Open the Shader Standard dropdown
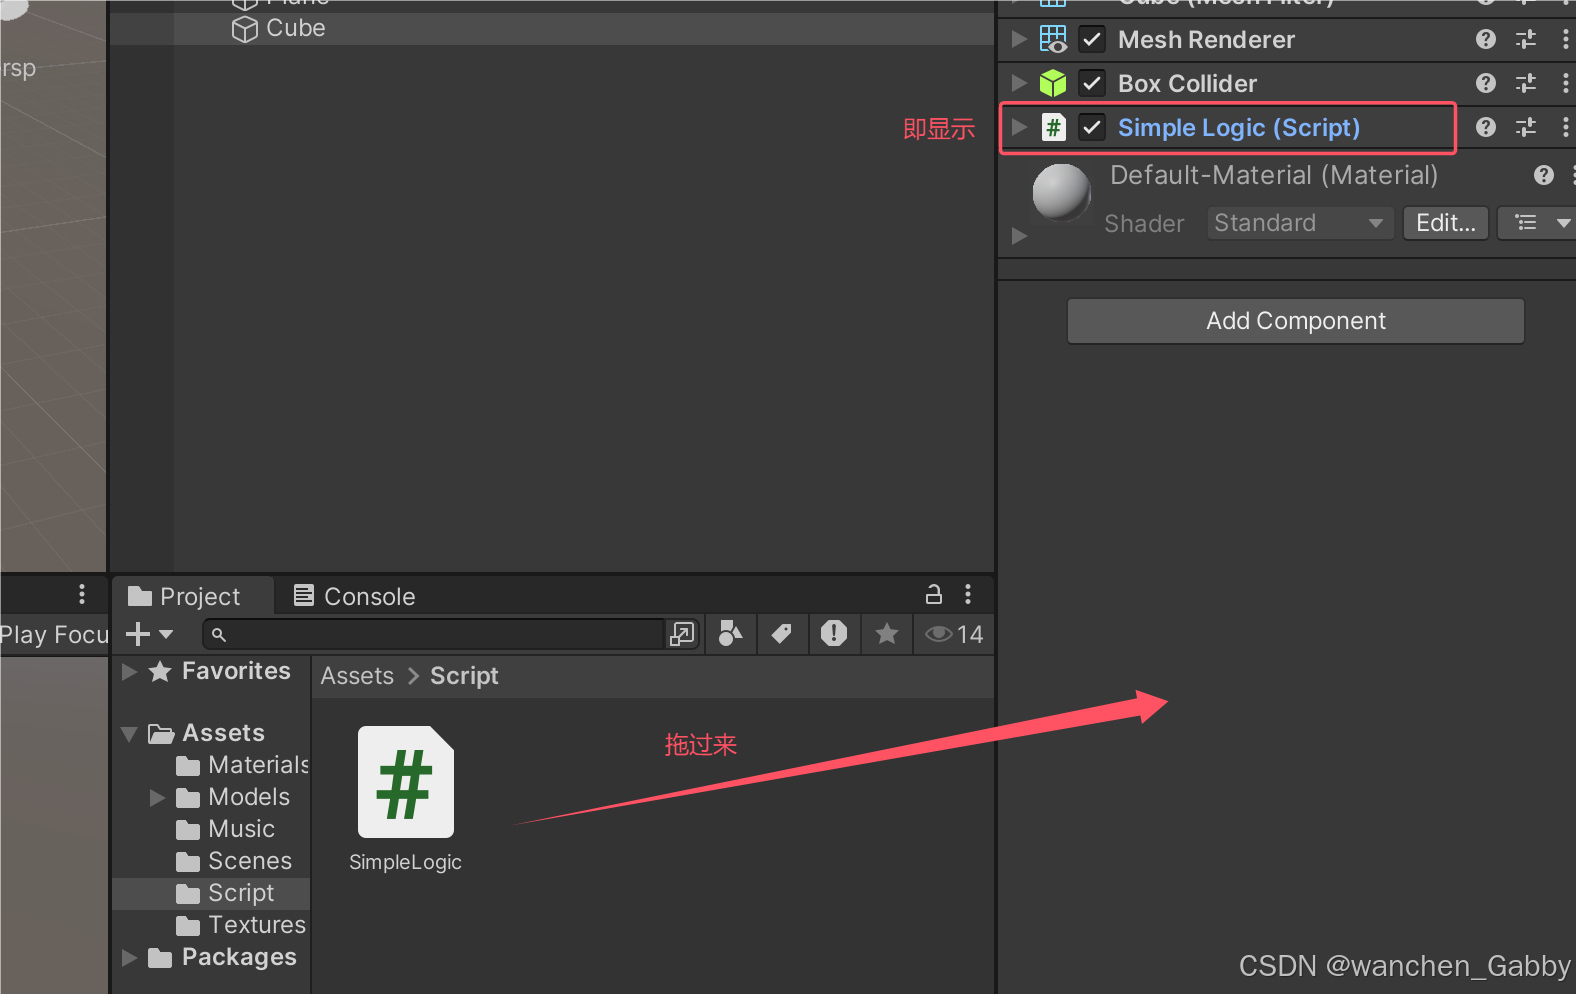The image size is (1576, 994). tap(1300, 223)
